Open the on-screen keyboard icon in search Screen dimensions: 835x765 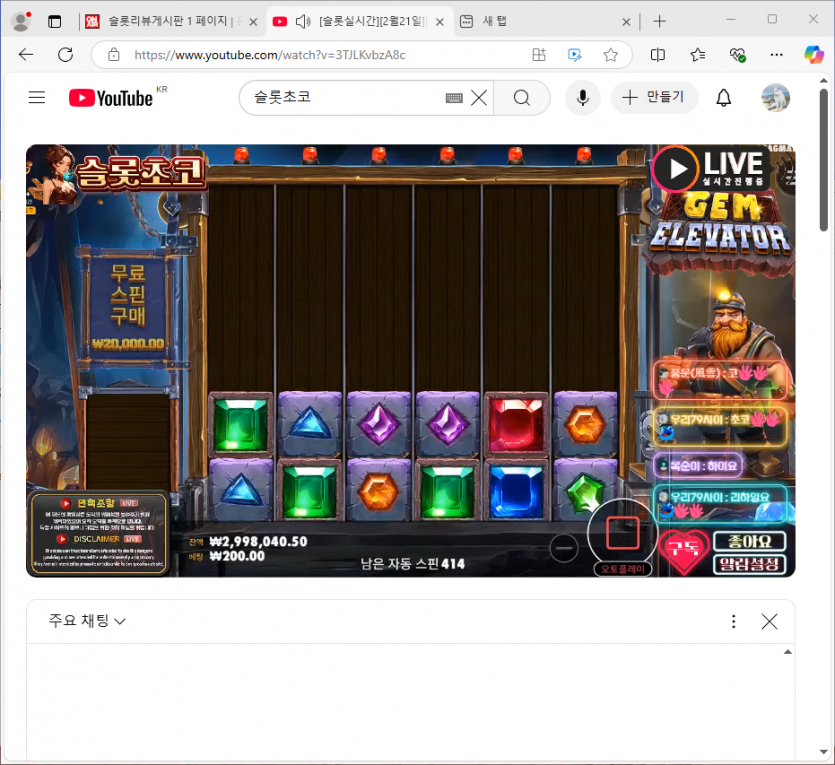coord(454,98)
